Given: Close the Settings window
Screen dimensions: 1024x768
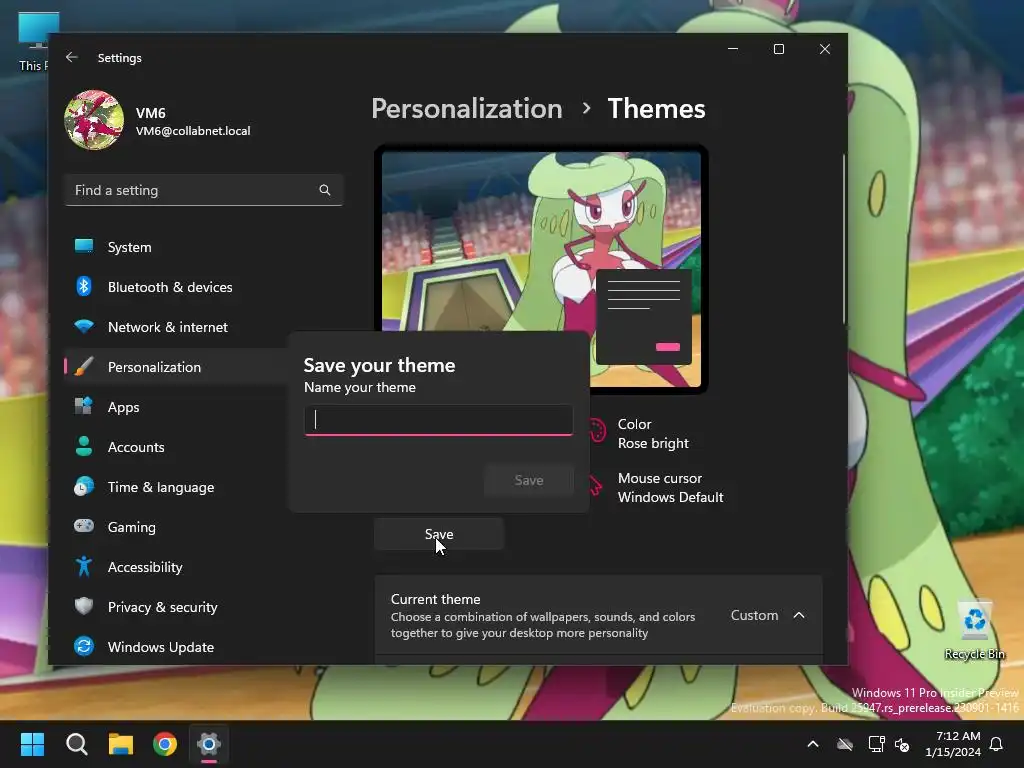Looking at the screenshot, I should tap(825, 49).
